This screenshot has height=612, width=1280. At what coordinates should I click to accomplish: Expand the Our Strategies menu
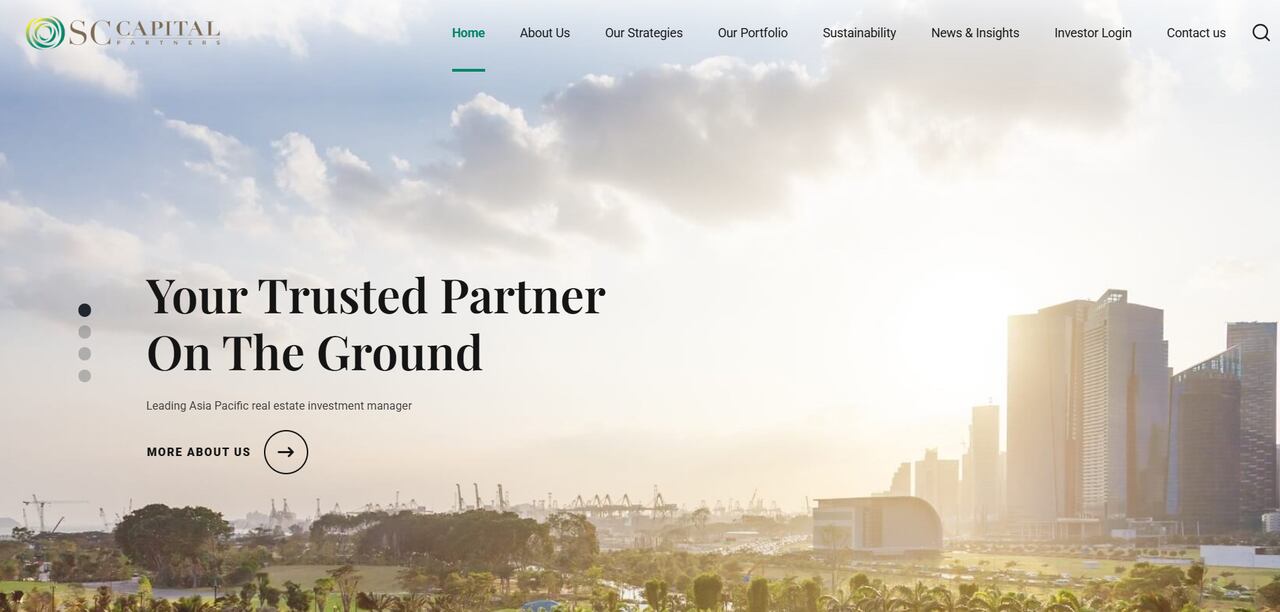[644, 33]
